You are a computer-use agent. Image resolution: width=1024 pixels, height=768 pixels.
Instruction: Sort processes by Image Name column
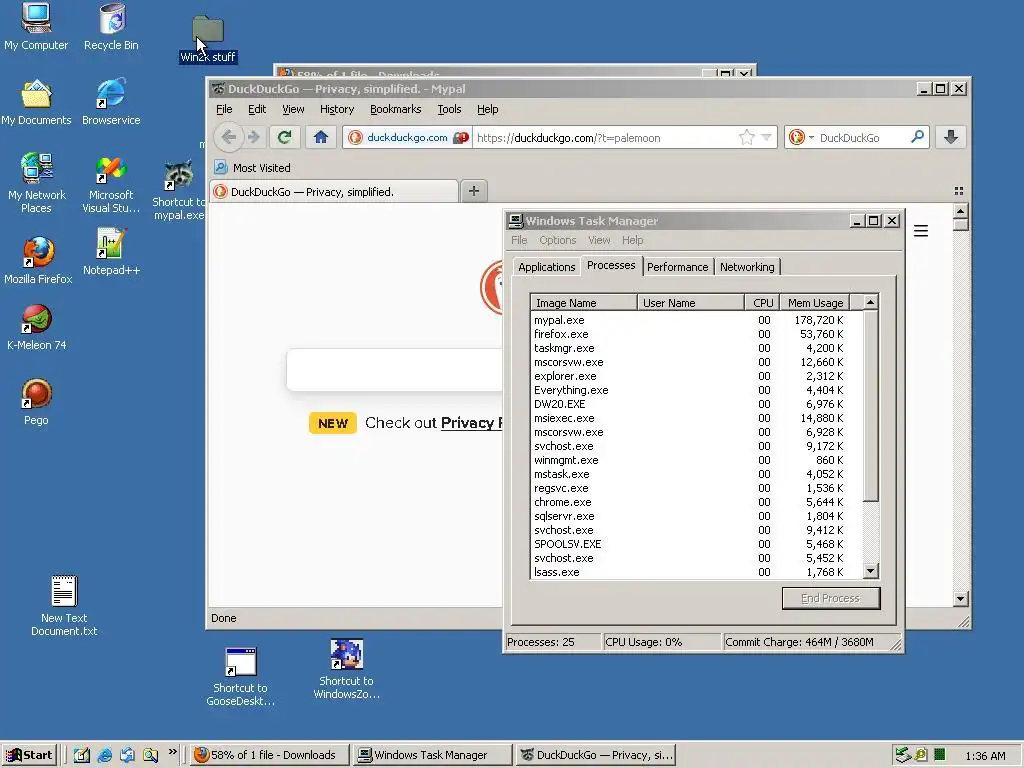click(583, 302)
